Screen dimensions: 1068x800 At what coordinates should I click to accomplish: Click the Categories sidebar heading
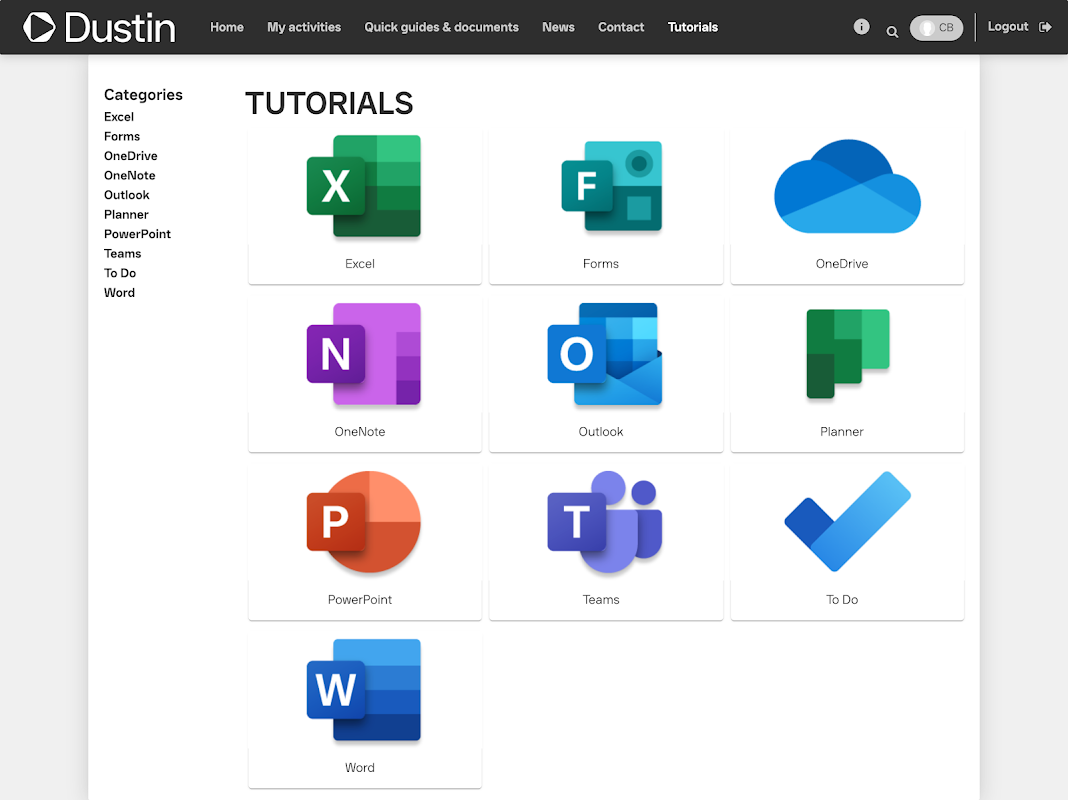pyautogui.click(x=143, y=95)
